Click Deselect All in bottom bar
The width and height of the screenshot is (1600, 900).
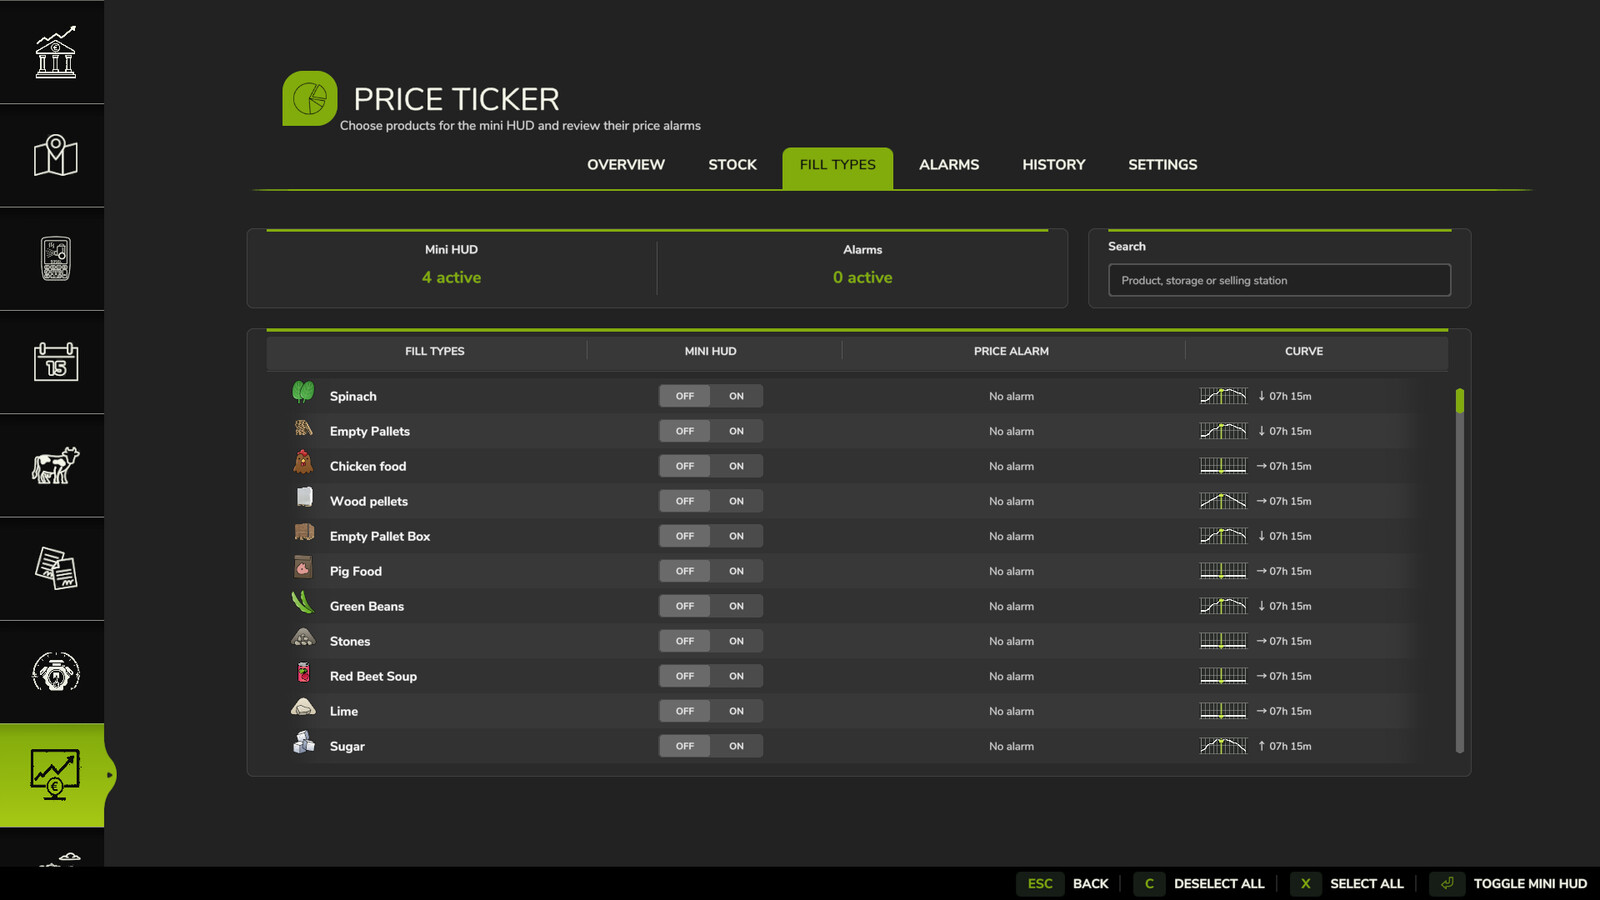(x=1199, y=883)
